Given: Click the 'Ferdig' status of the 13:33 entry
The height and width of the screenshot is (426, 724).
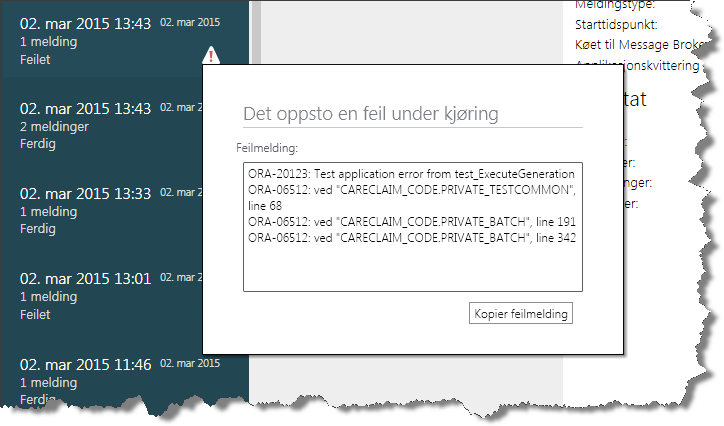Looking at the screenshot, I should (36, 229).
